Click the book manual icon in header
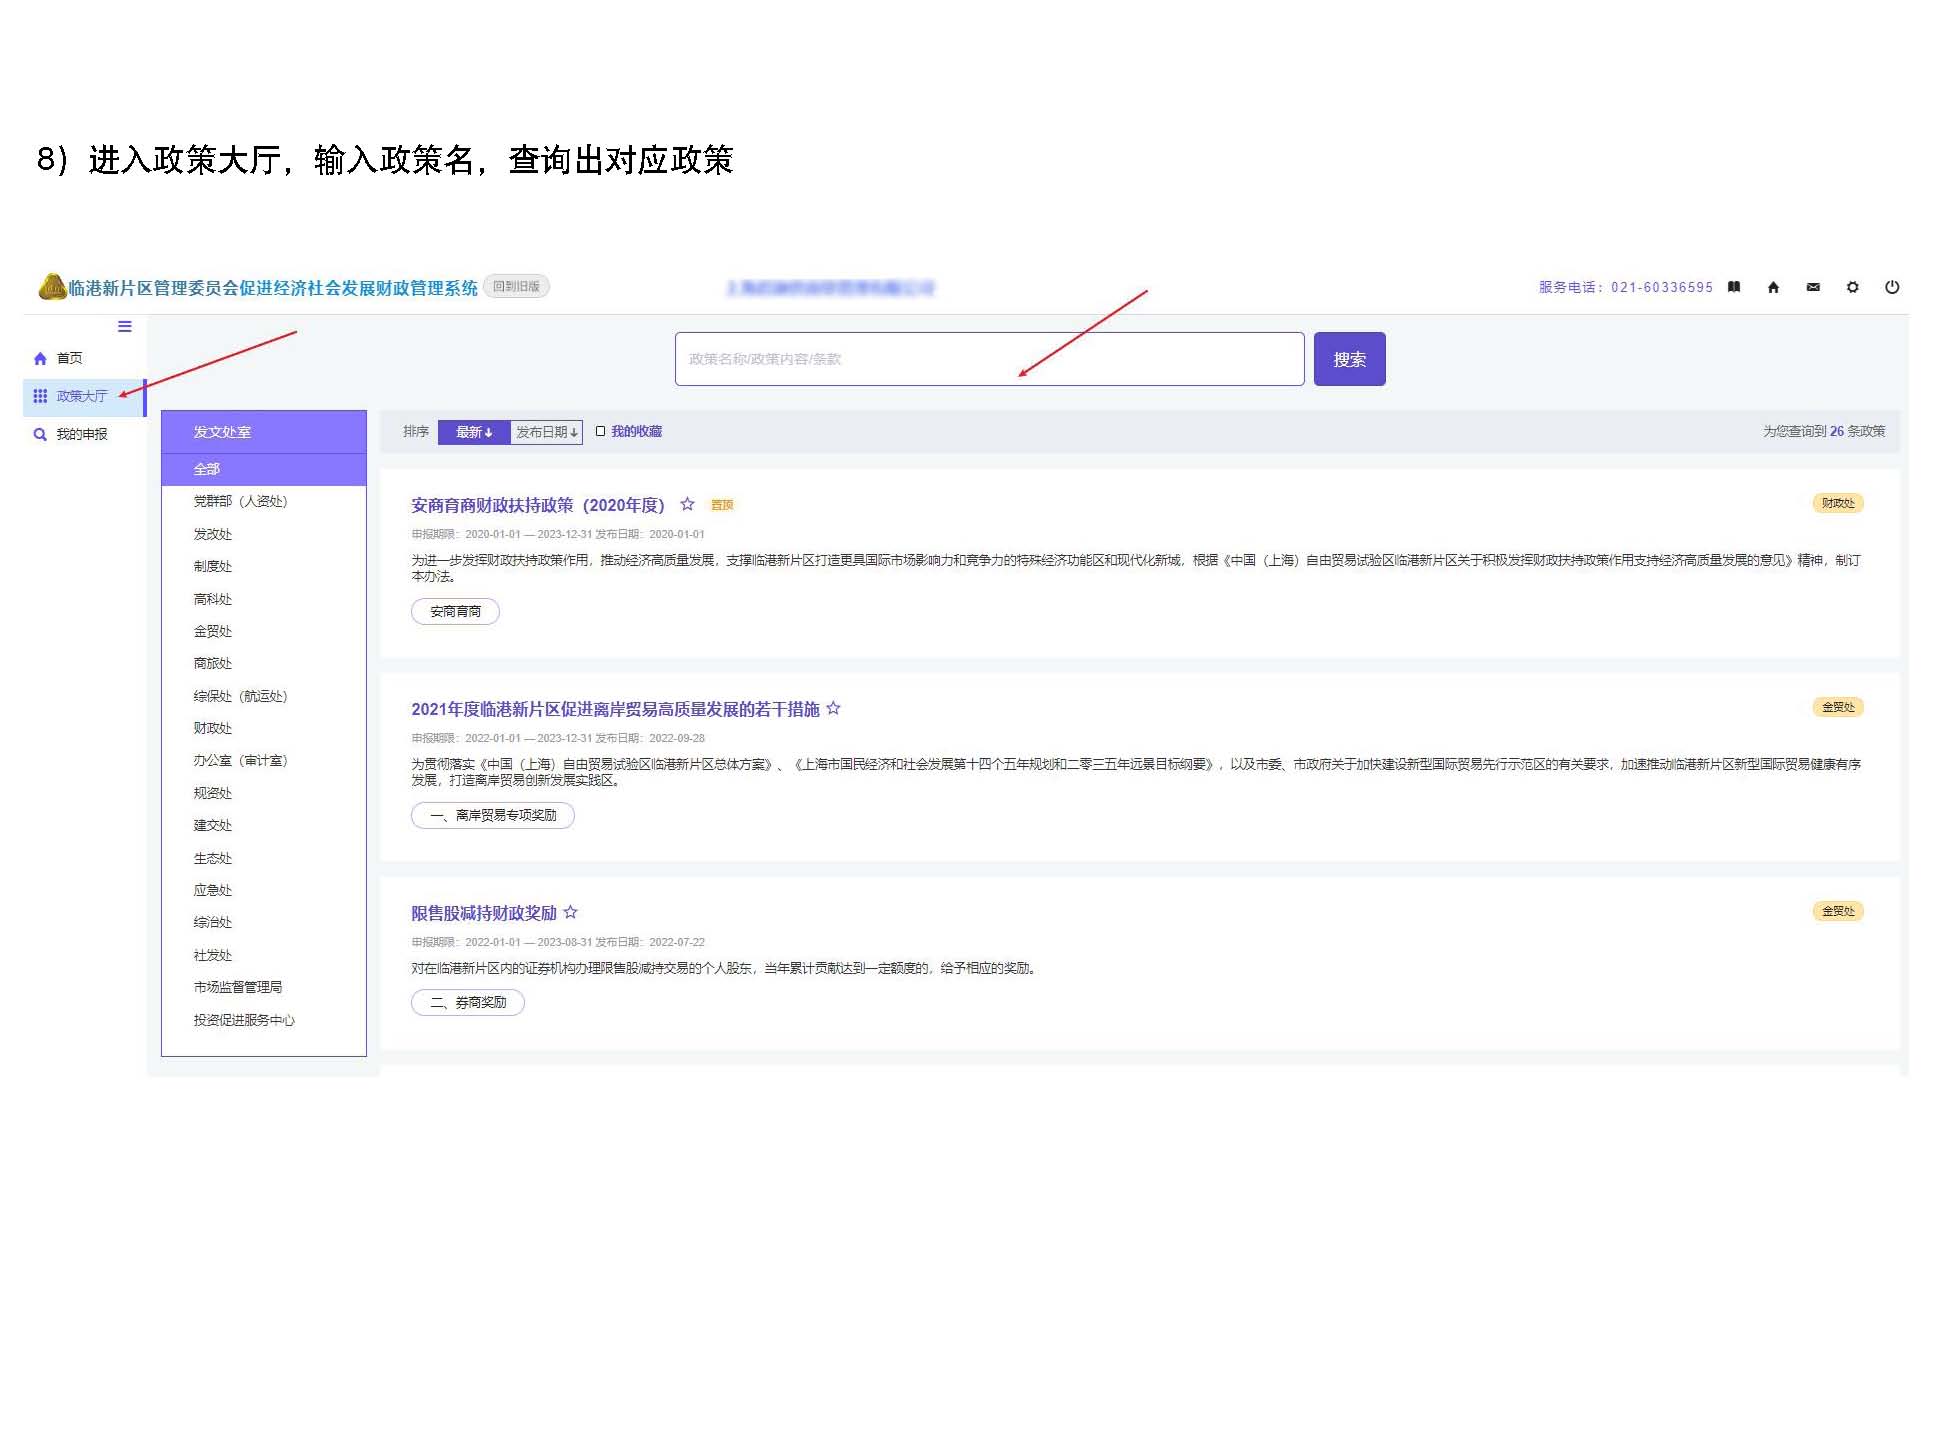Image resolution: width=1940 pixels, height=1455 pixels. pyautogui.click(x=1734, y=287)
